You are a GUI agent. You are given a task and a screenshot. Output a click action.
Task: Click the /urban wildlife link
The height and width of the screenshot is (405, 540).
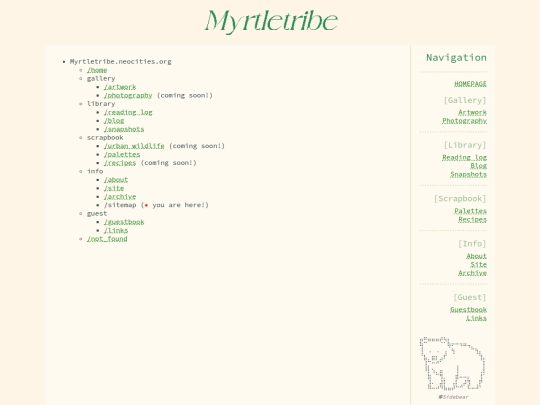(134, 146)
